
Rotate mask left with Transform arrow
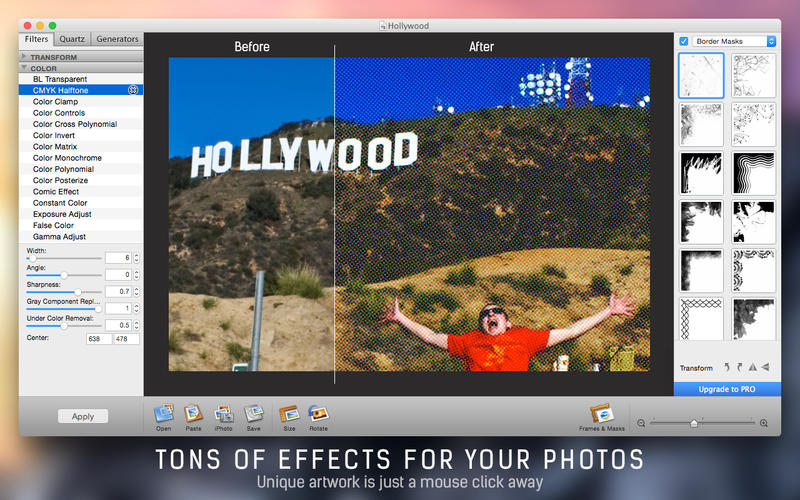(727, 368)
